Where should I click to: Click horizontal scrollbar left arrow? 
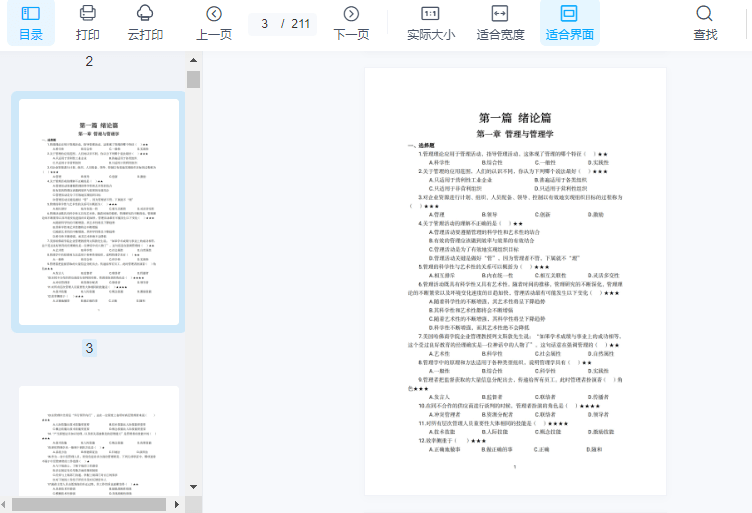pos(4,504)
